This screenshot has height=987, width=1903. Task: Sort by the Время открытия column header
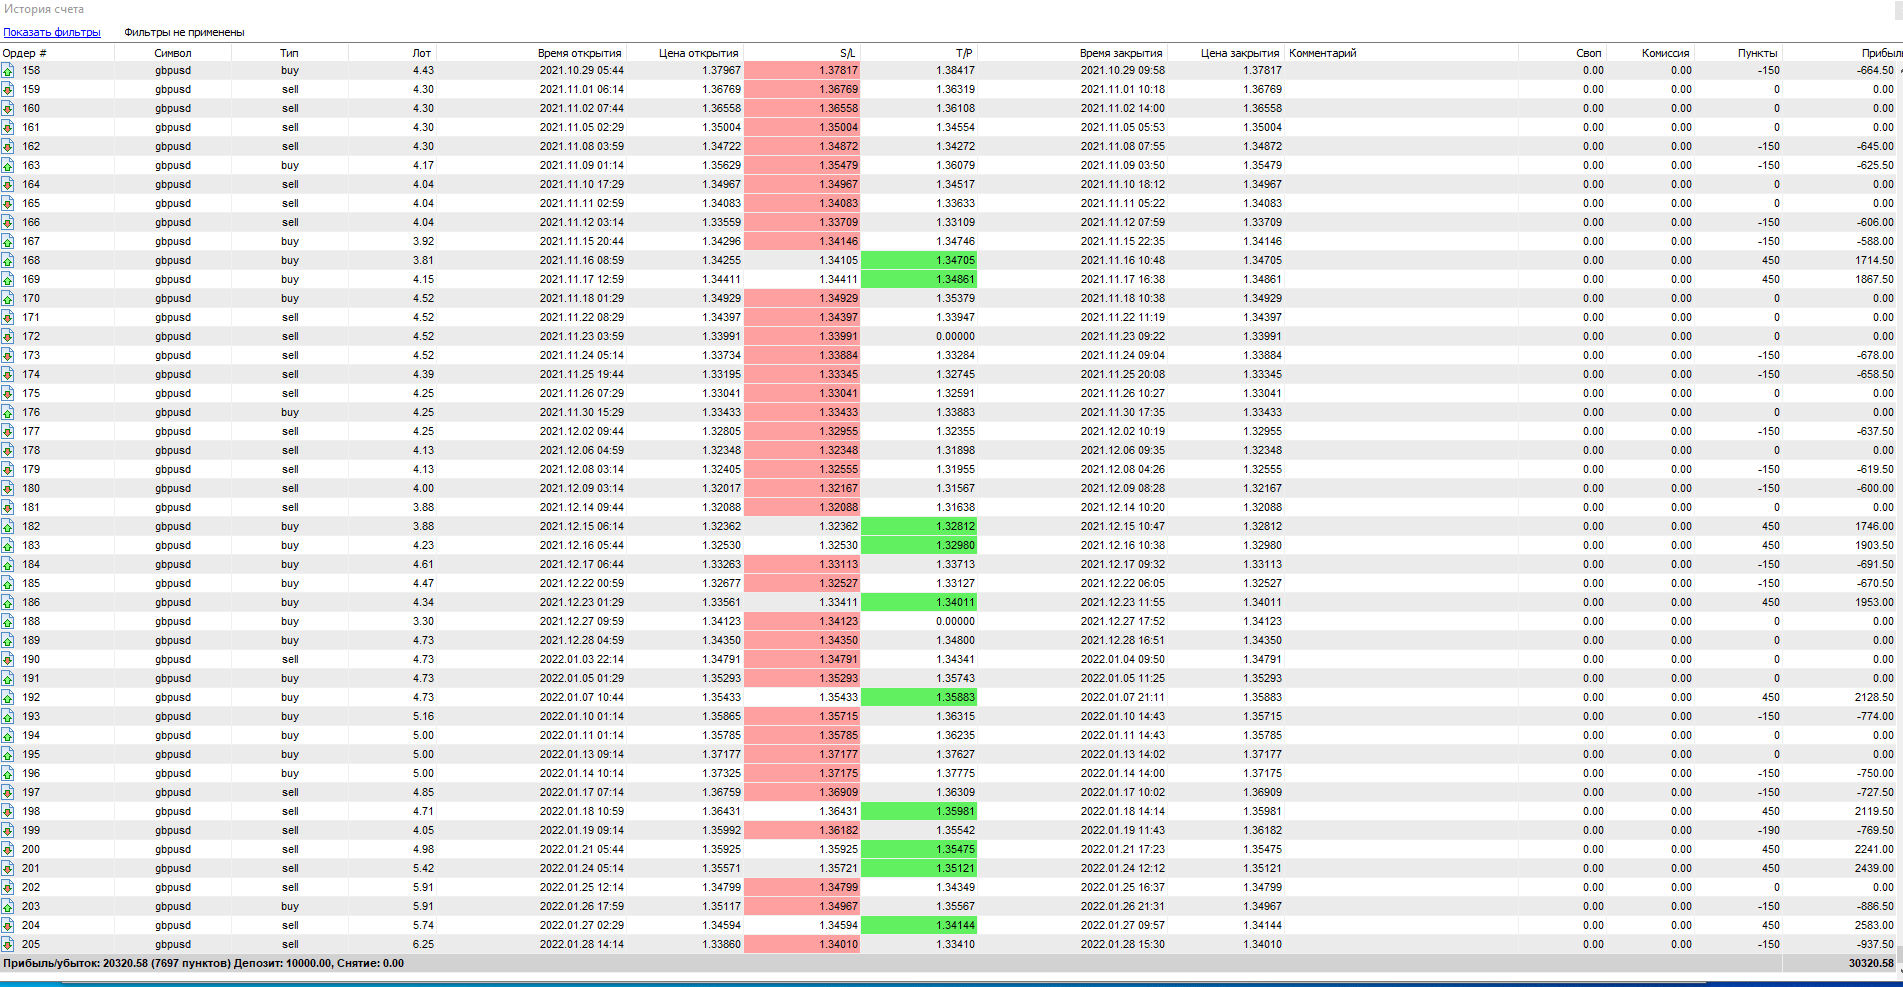(579, 53)
